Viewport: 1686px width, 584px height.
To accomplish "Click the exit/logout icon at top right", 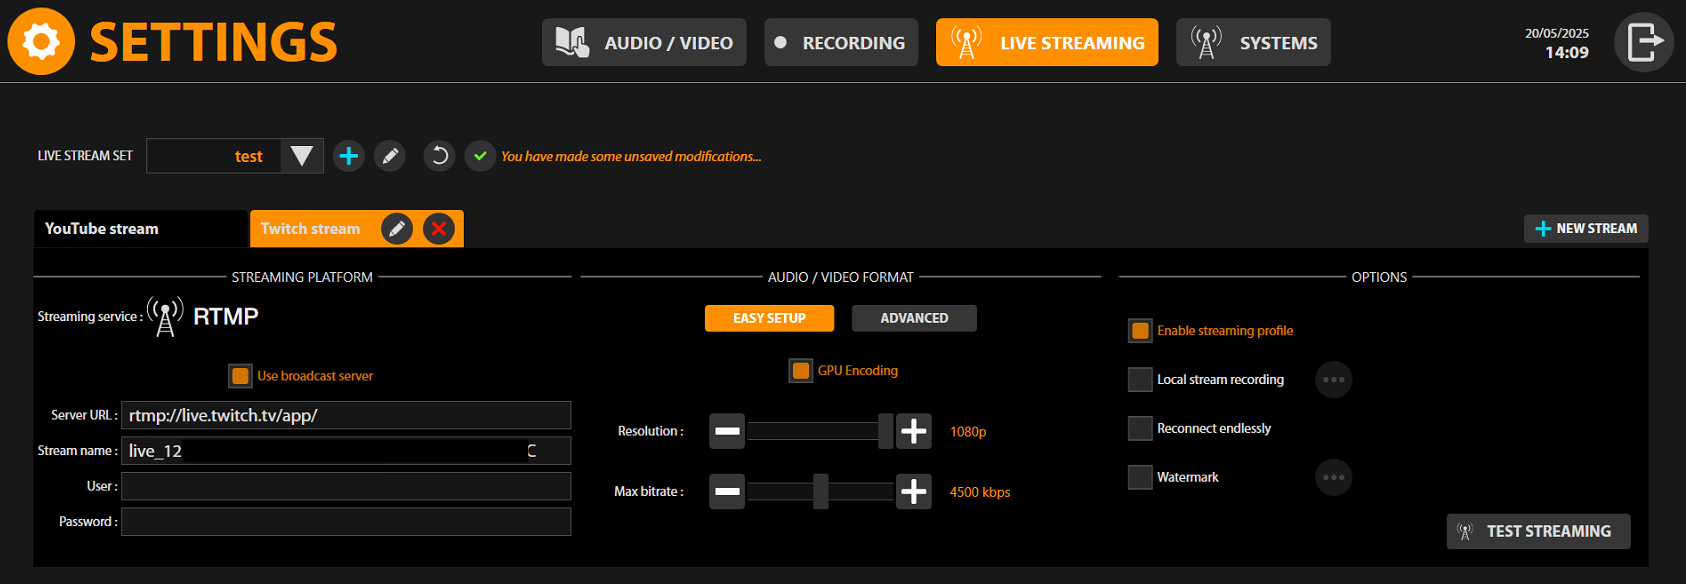I will [1644, 42].
